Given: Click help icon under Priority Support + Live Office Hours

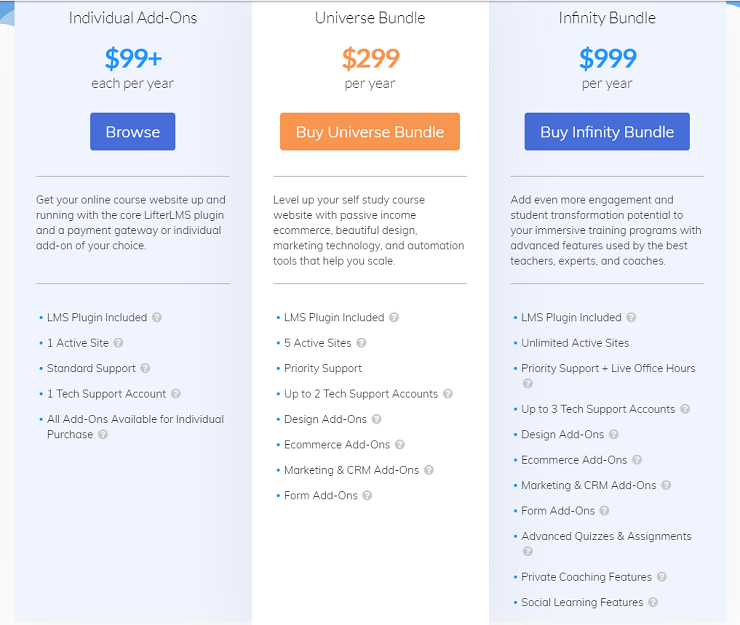Looking at the screenshot, I should pyautogui.click(x=527, y=384).
